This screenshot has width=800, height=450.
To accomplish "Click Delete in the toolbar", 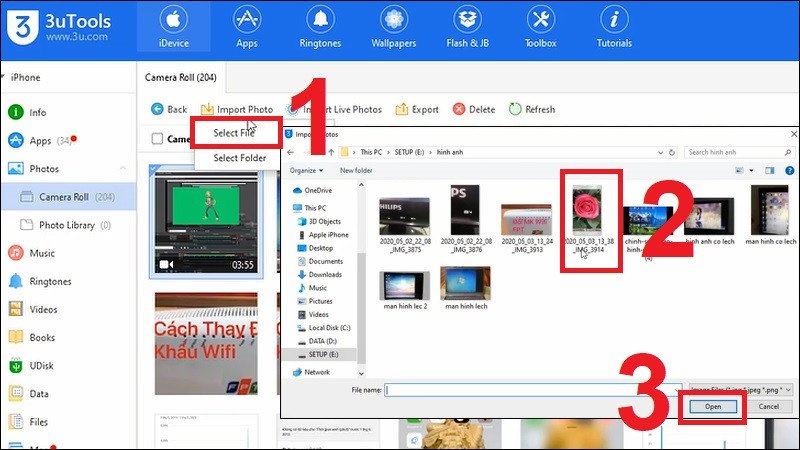I will 474,109.
